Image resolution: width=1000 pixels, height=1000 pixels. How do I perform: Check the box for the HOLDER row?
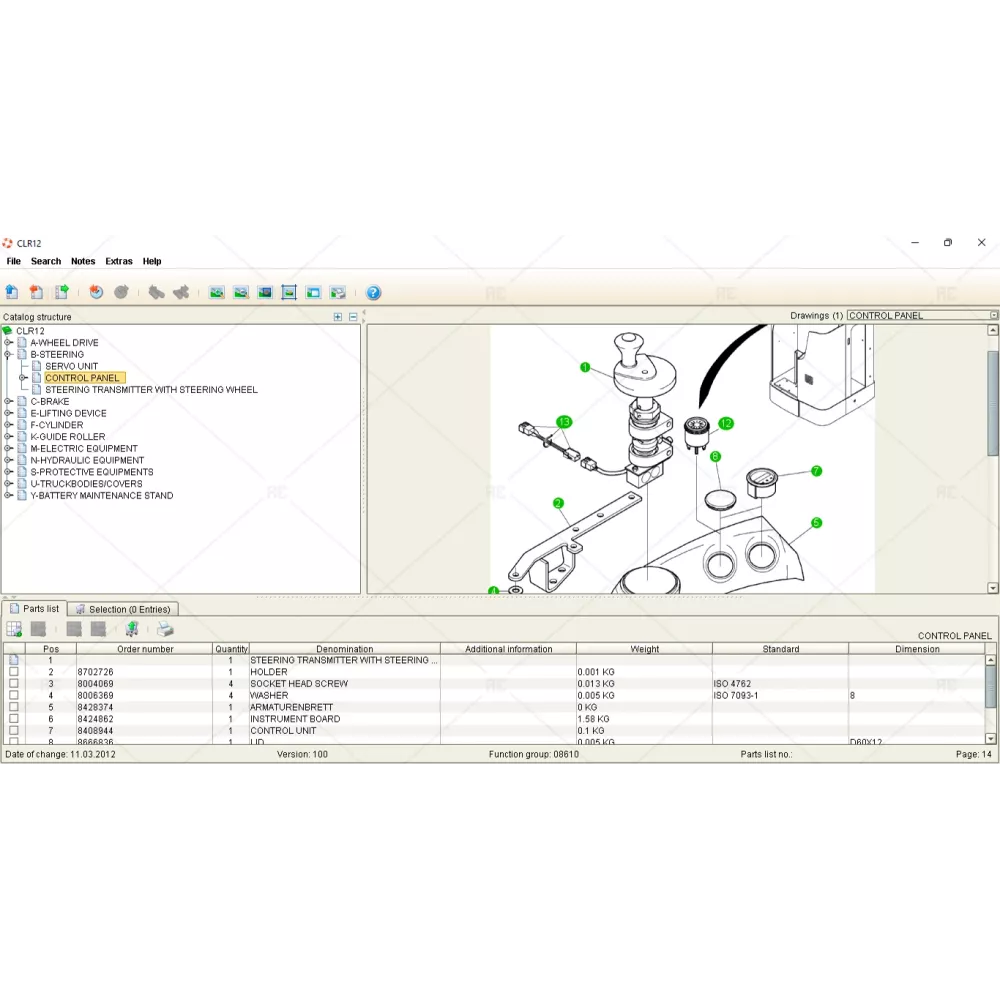(14, 672)
